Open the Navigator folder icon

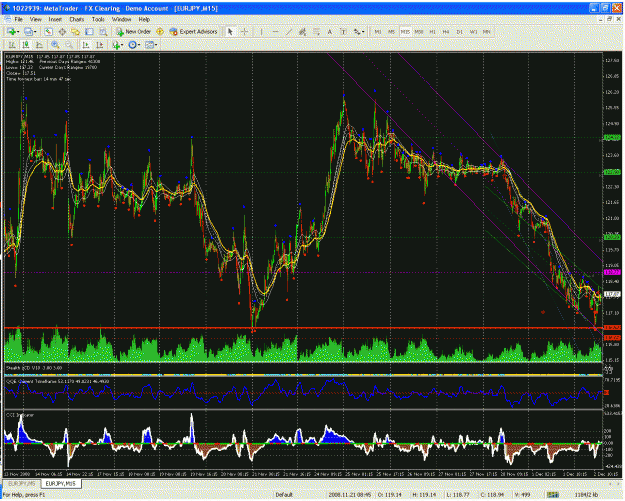tap(75, 32)
